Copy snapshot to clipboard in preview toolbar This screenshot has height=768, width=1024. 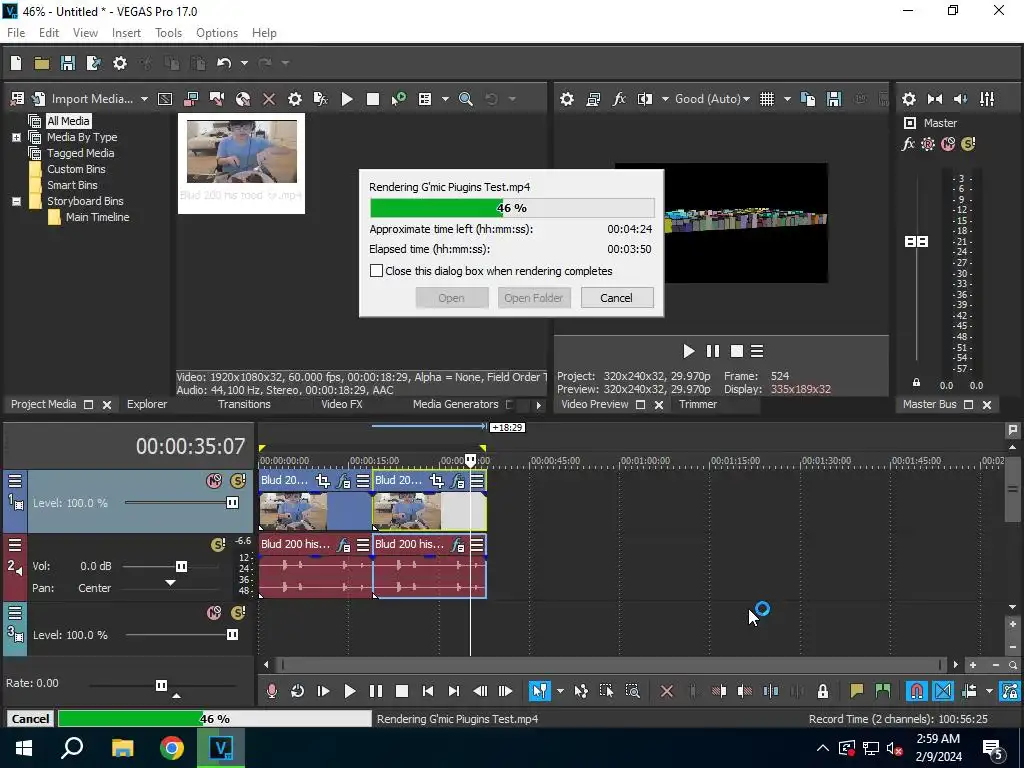[808, 99]
